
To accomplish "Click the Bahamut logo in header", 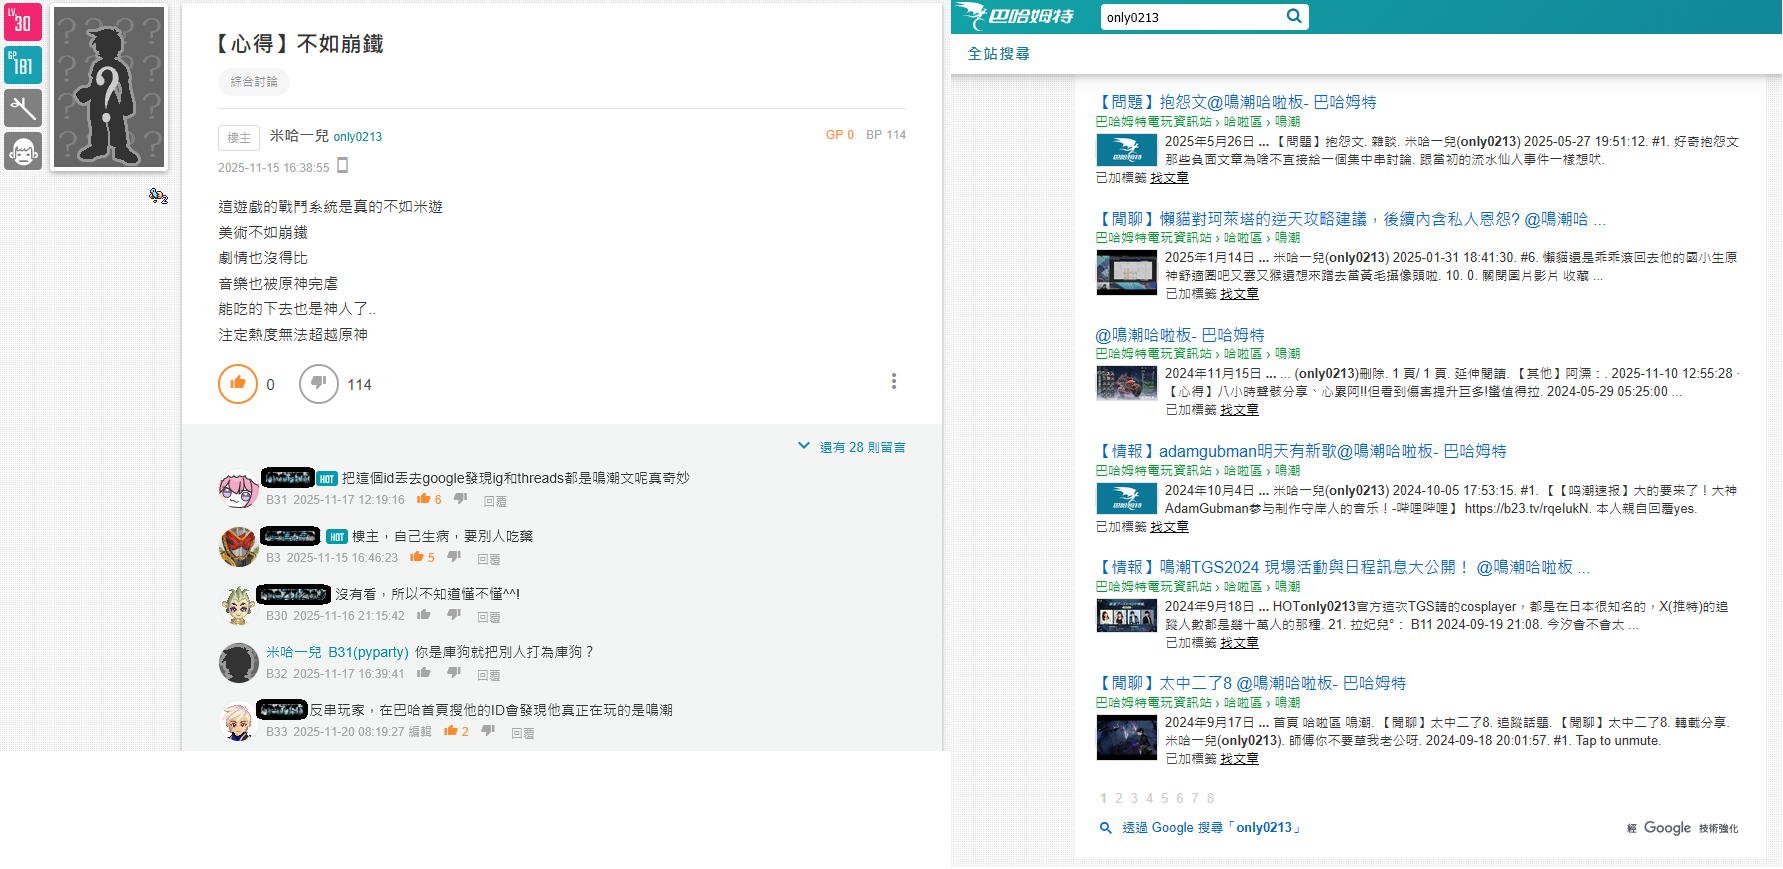I will (x=1015, y=16).
